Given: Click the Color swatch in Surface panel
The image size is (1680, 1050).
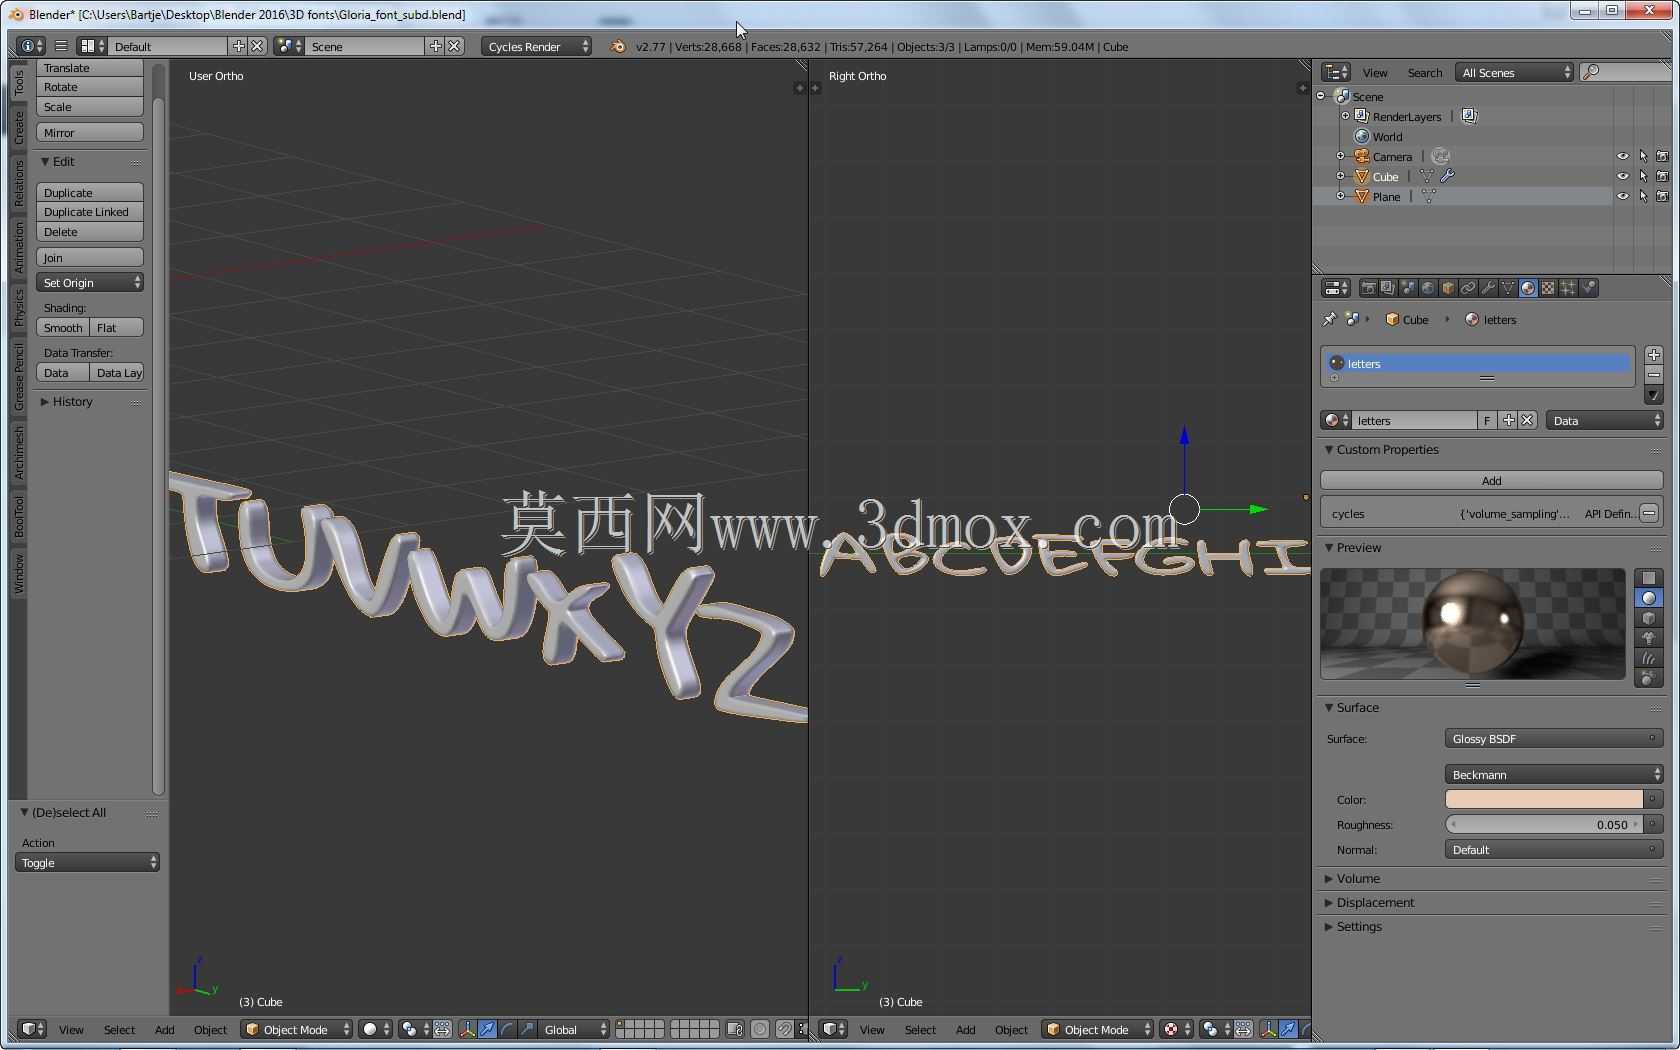Looking at the screenshot, I should [x=1544, y=799].
